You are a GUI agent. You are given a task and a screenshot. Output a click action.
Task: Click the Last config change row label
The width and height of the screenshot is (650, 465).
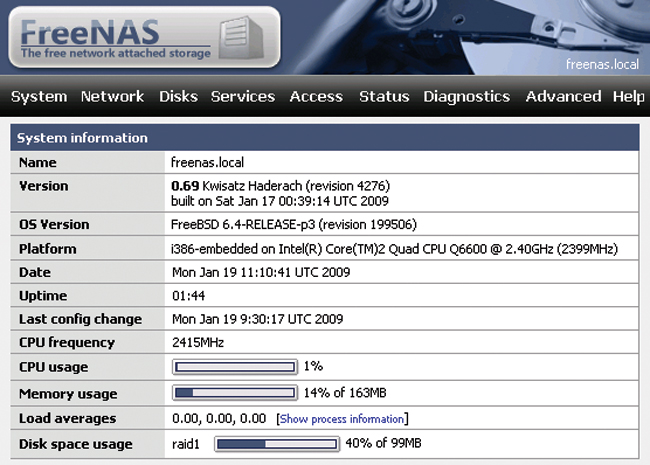(x=80, y=320)
